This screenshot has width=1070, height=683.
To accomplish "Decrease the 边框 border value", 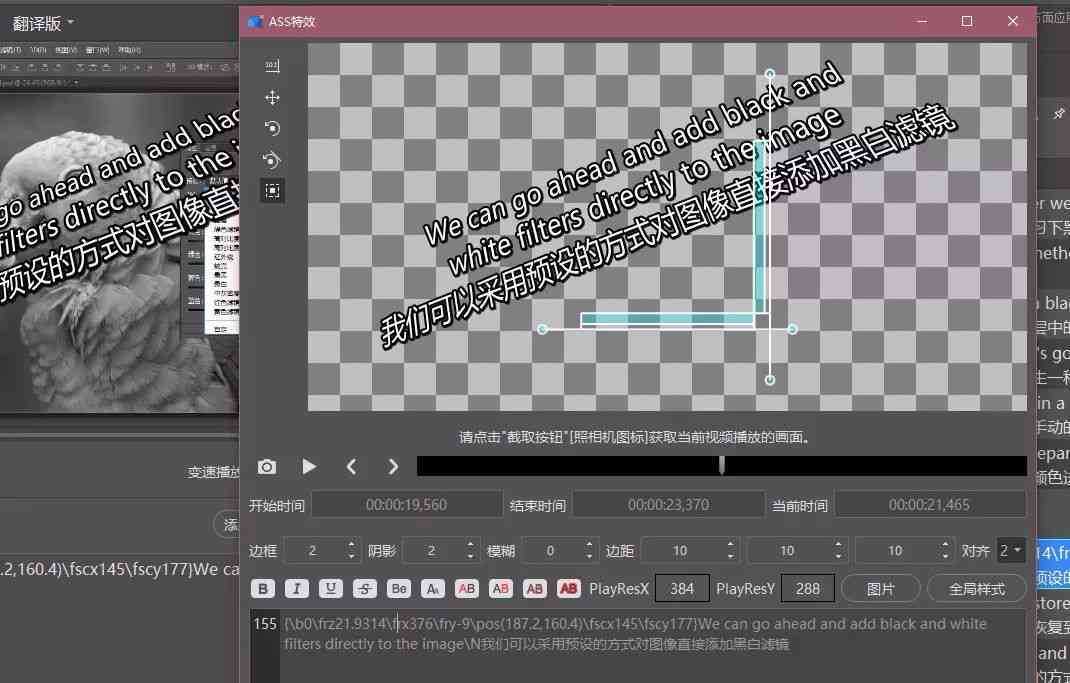I will pos(351,556).
